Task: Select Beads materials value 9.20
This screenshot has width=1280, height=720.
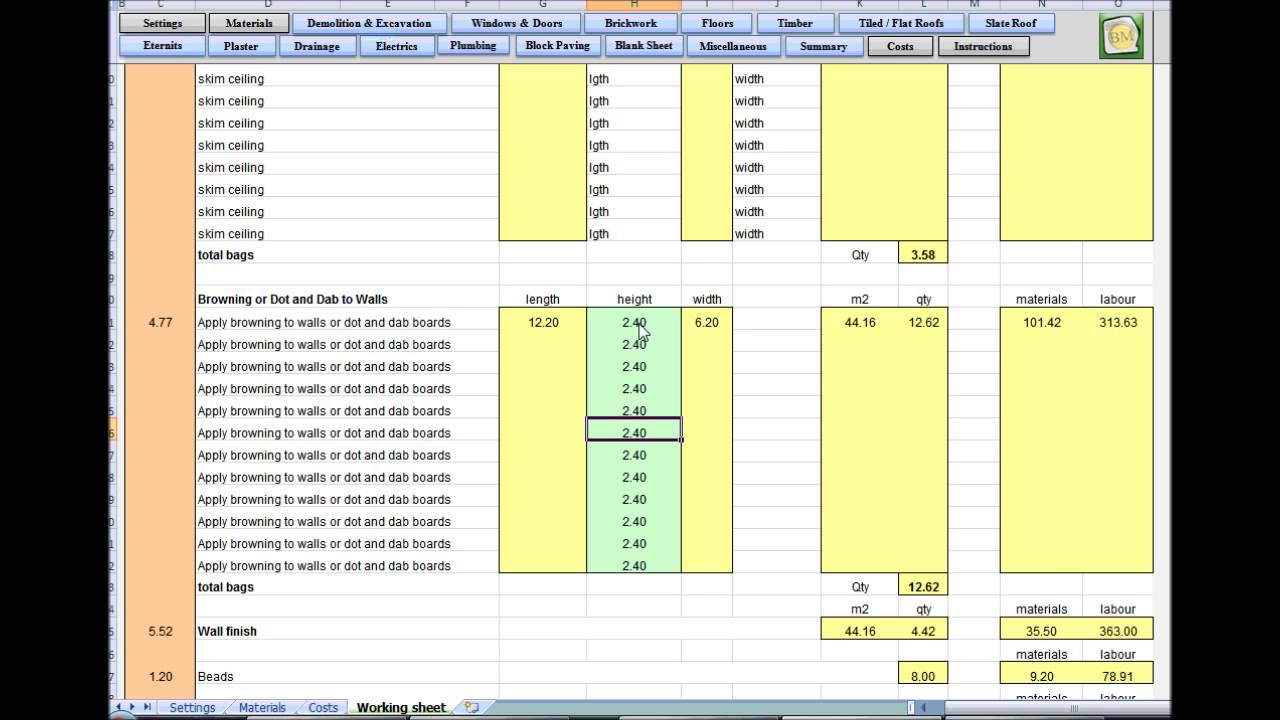Action: [x=1041, y=676]
